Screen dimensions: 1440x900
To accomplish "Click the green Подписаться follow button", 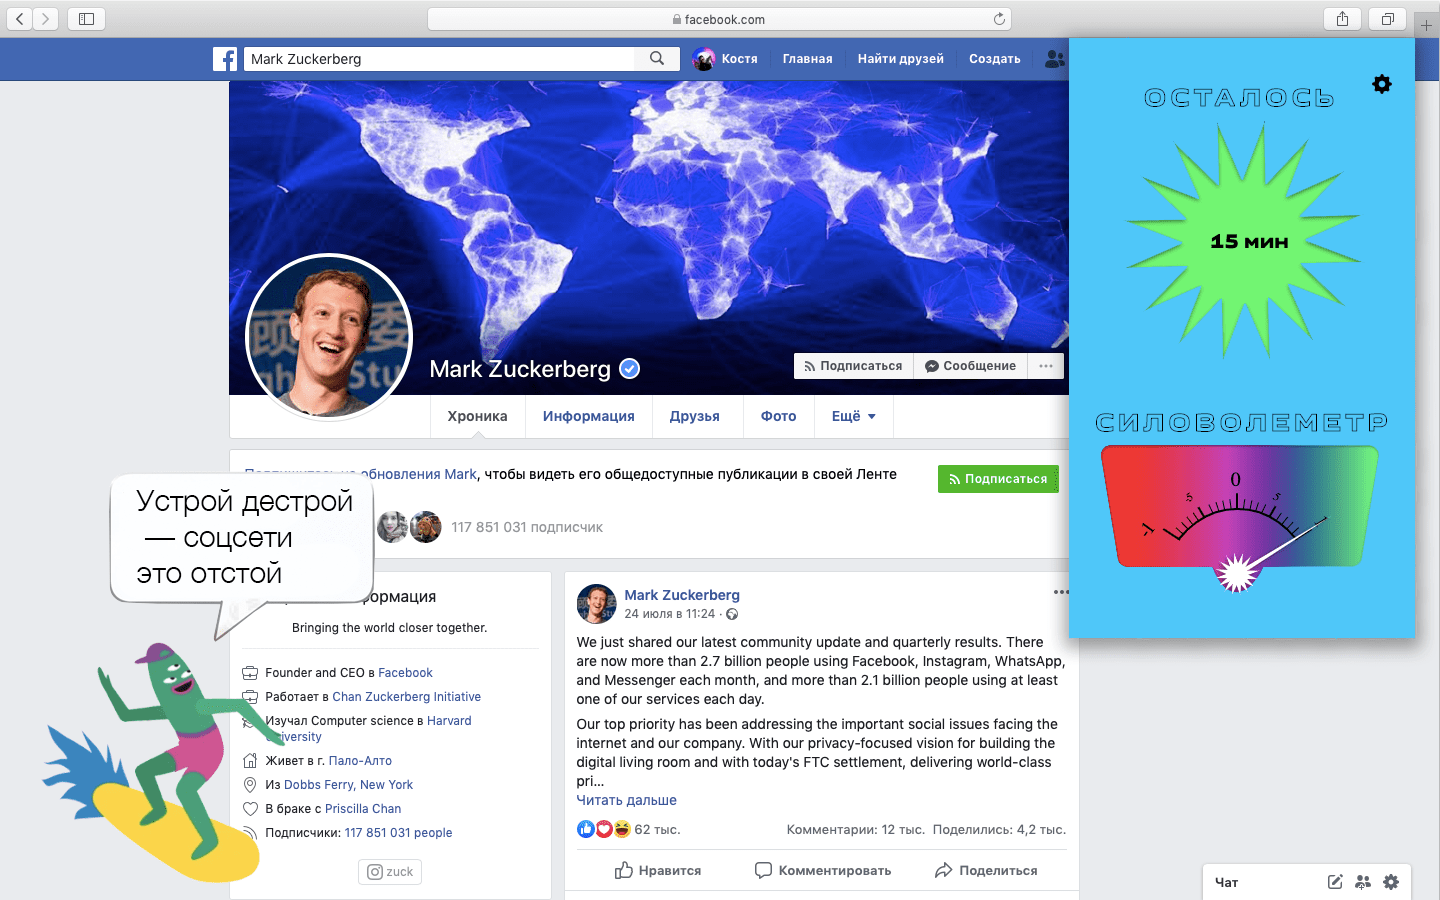I will pos(998,479).
